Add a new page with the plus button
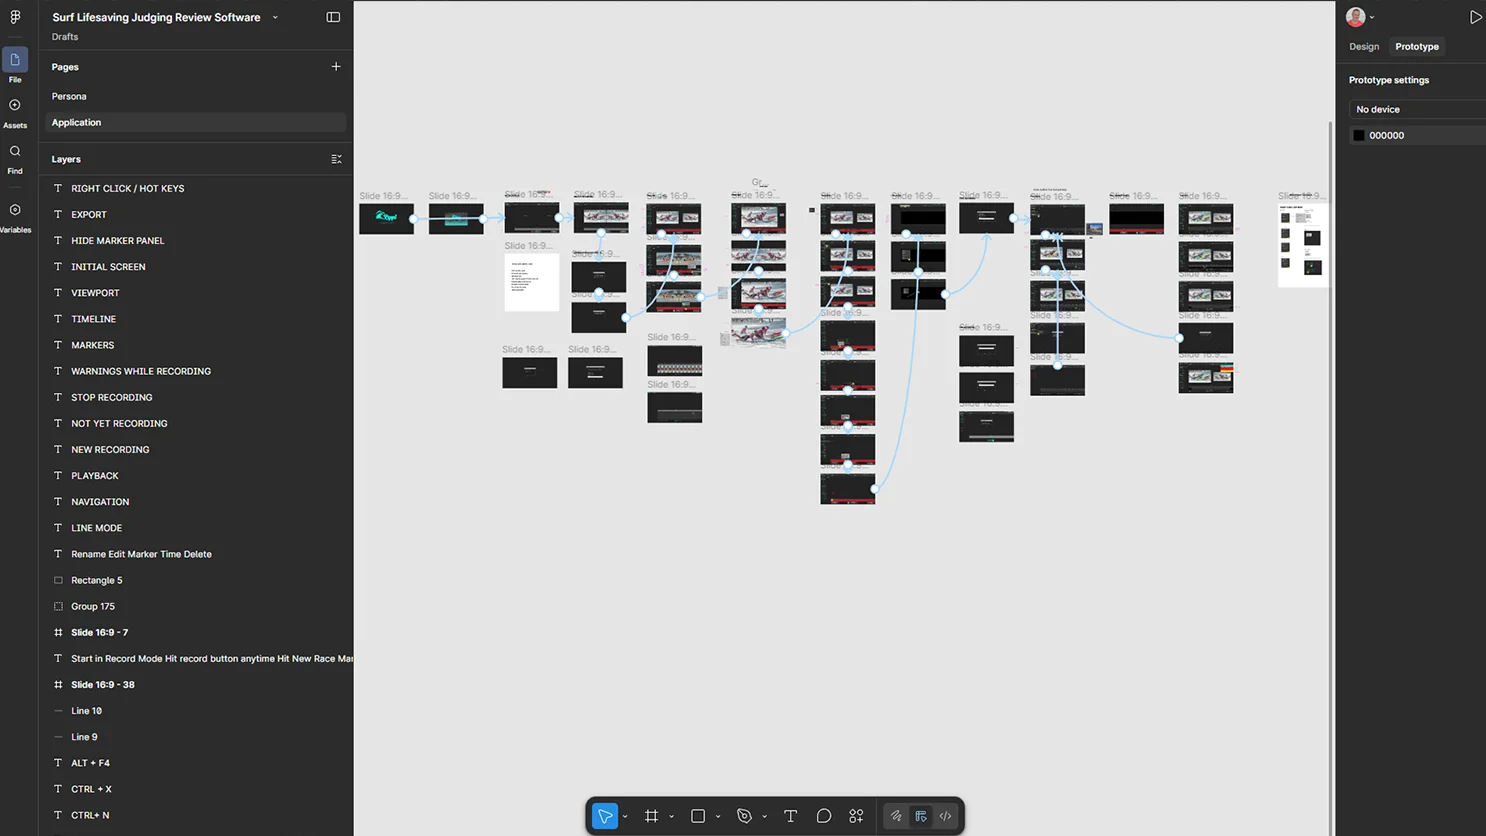 [336, 66]
